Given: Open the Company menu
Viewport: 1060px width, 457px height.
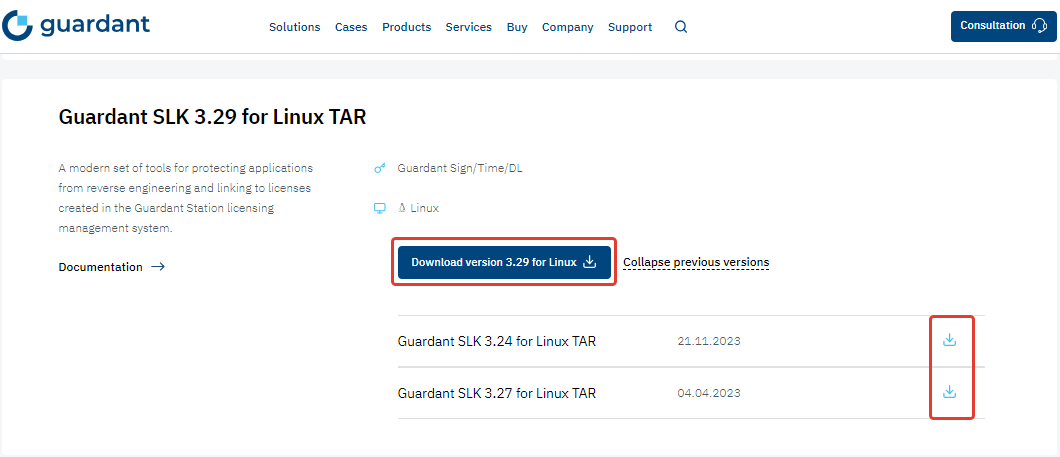Looking at the screenshot, I should click(x=567, y=27).
